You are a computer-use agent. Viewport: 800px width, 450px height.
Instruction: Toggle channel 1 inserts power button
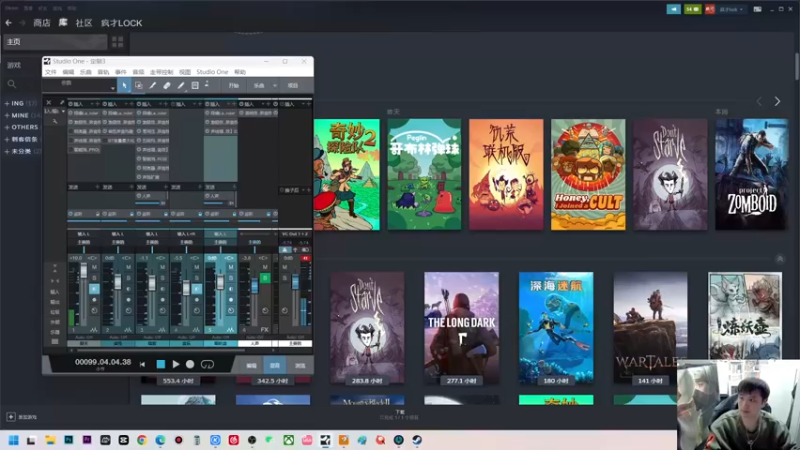coord(71,104)
